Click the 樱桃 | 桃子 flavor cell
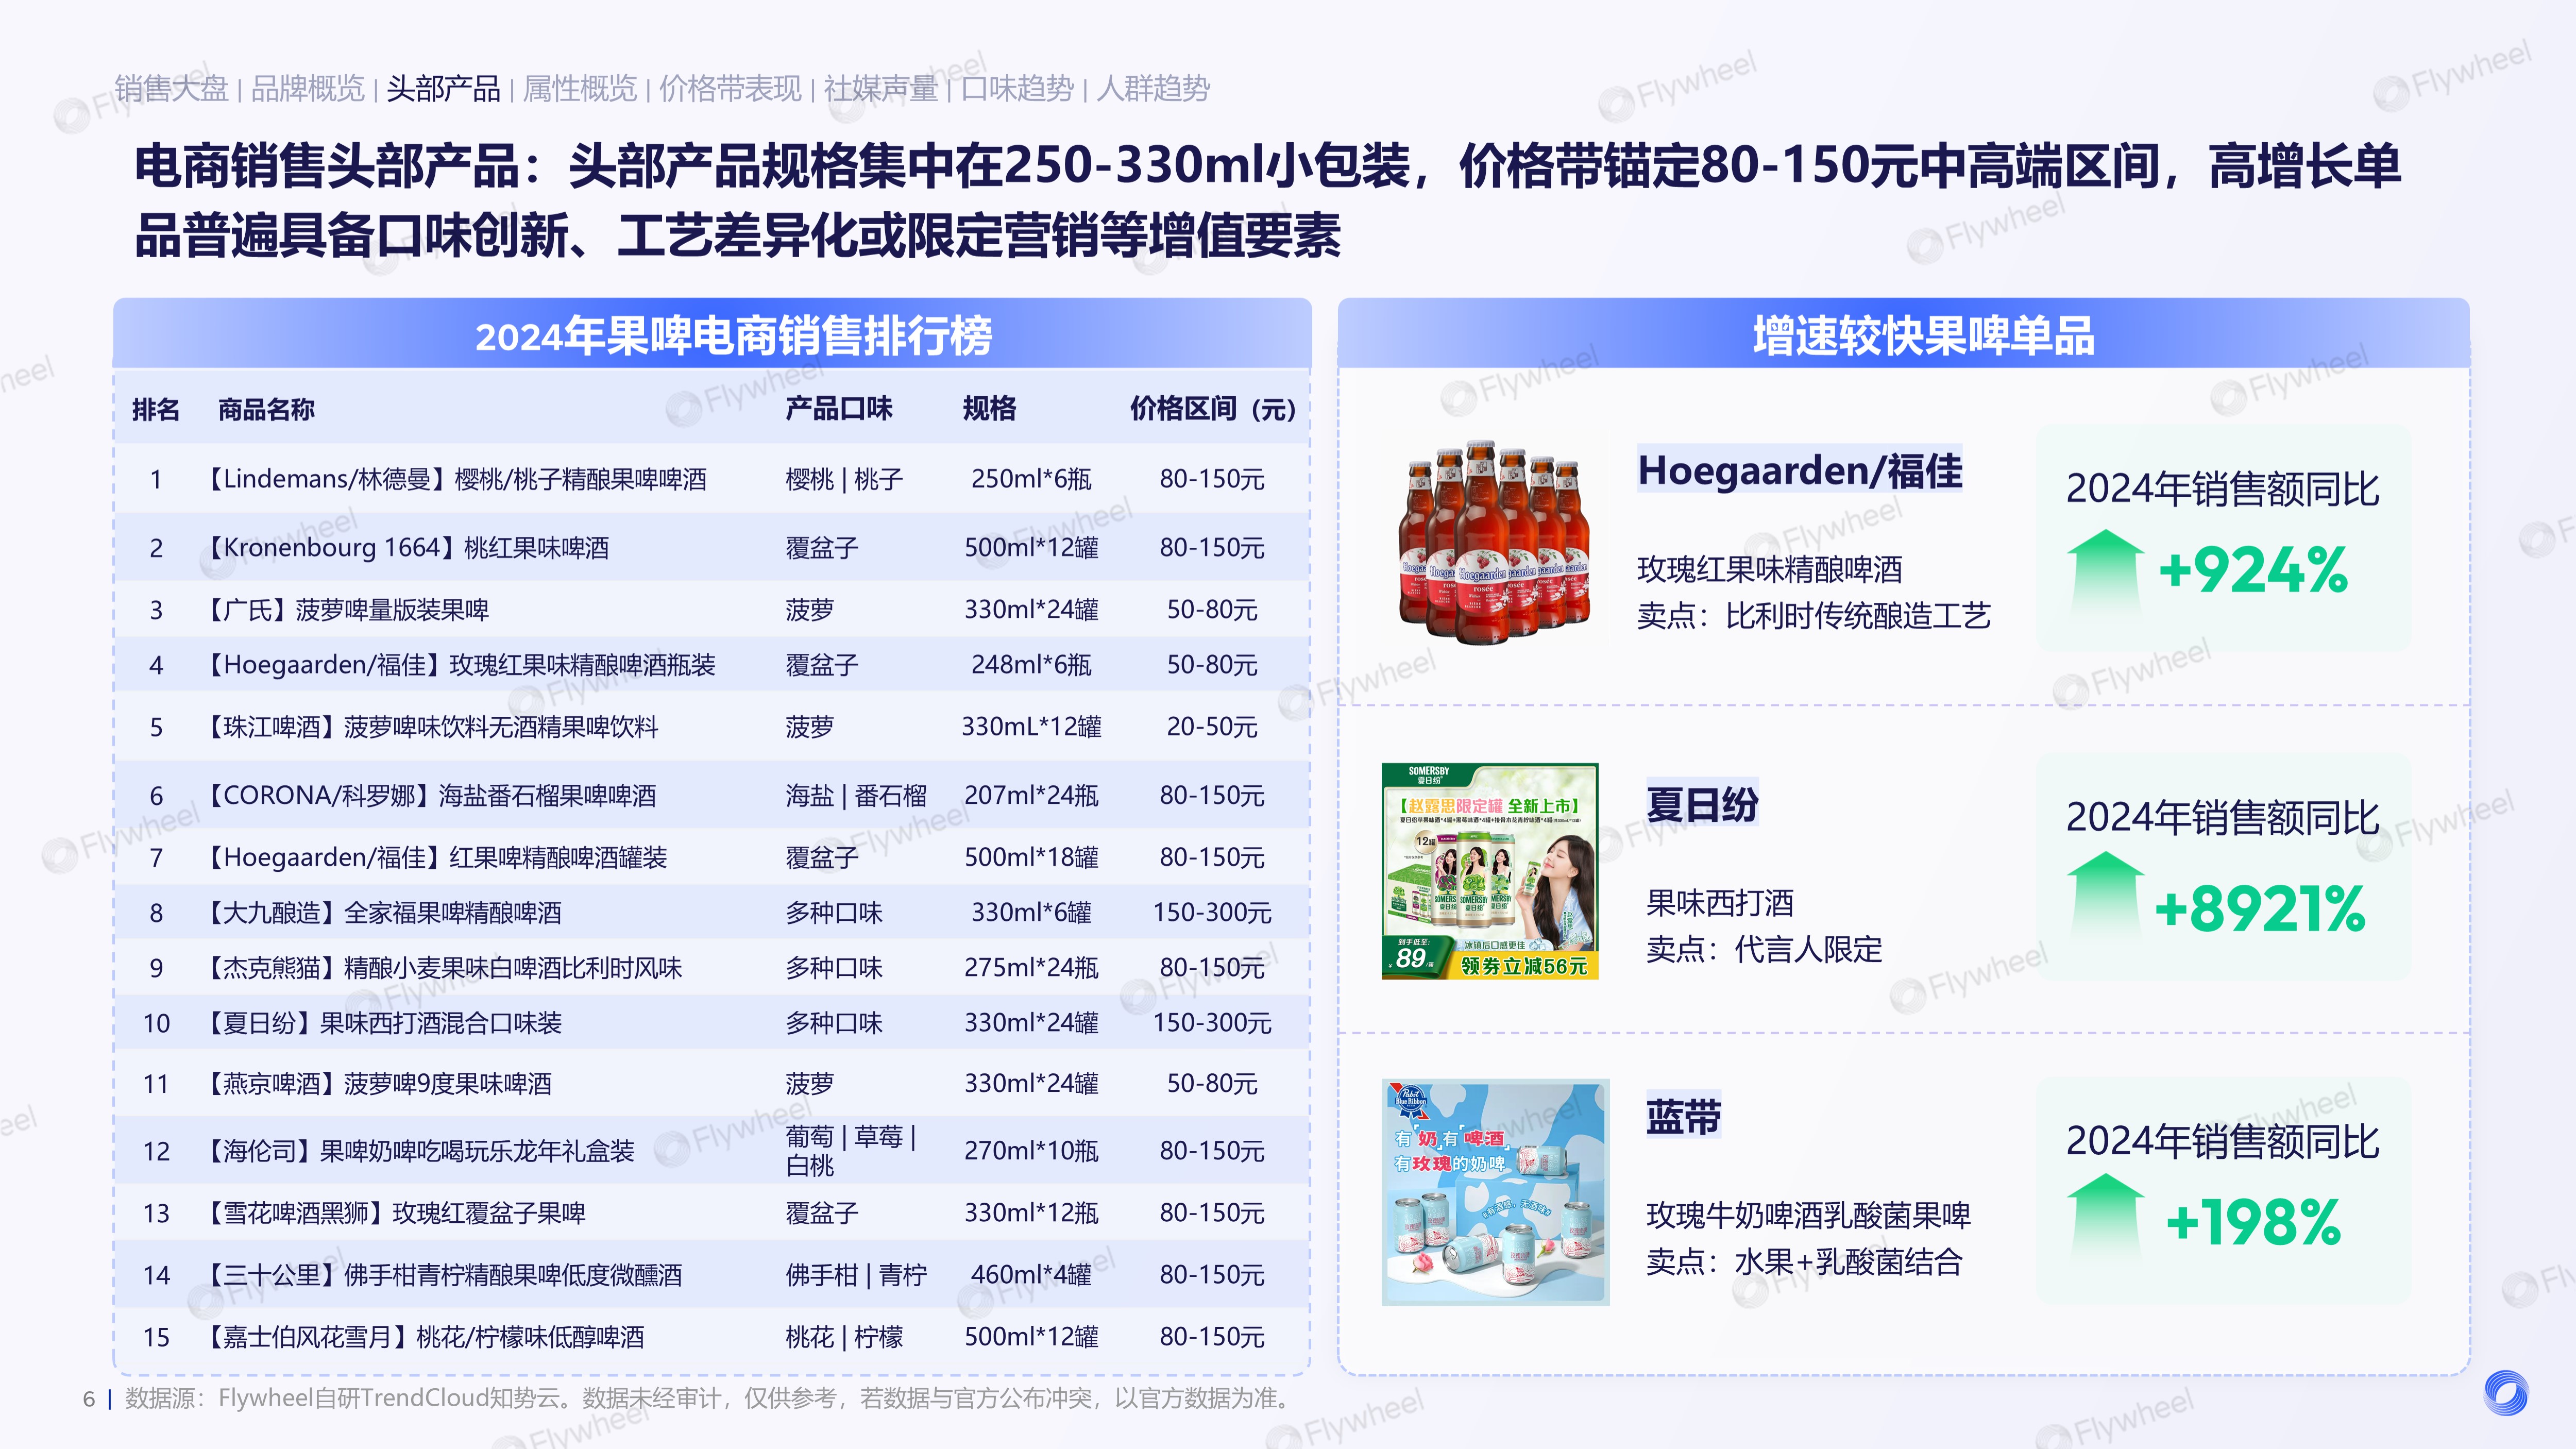Screen dimensions: 2576x1449 pyautogui.click(x=844, y=479)
